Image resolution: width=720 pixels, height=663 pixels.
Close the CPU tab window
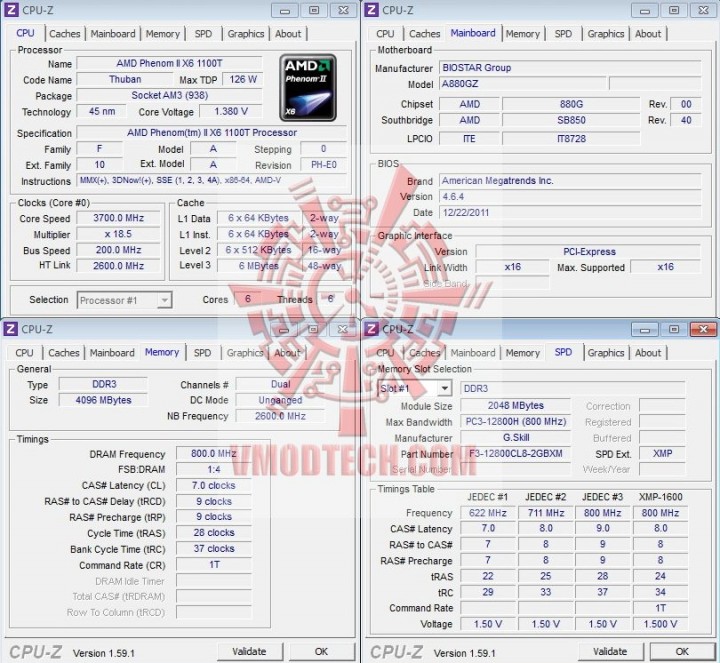343,10
